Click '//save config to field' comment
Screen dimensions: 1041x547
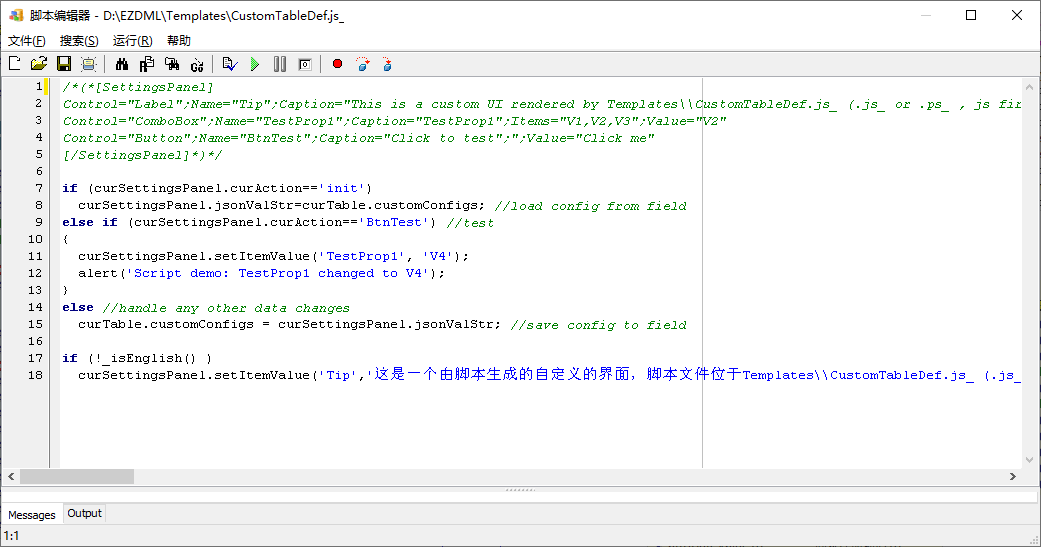pos(599,325)
